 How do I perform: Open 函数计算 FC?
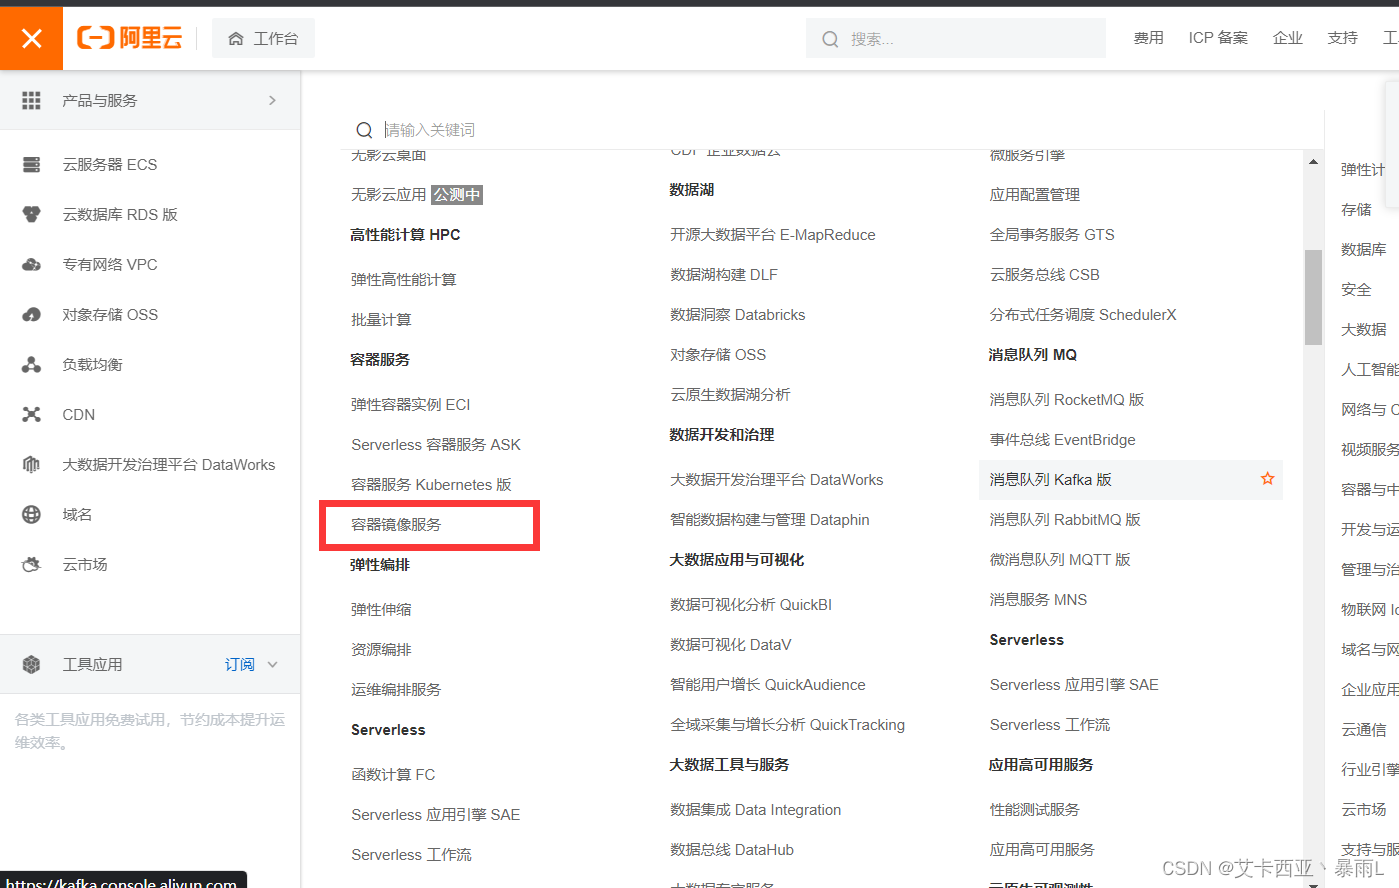(393, 774)
